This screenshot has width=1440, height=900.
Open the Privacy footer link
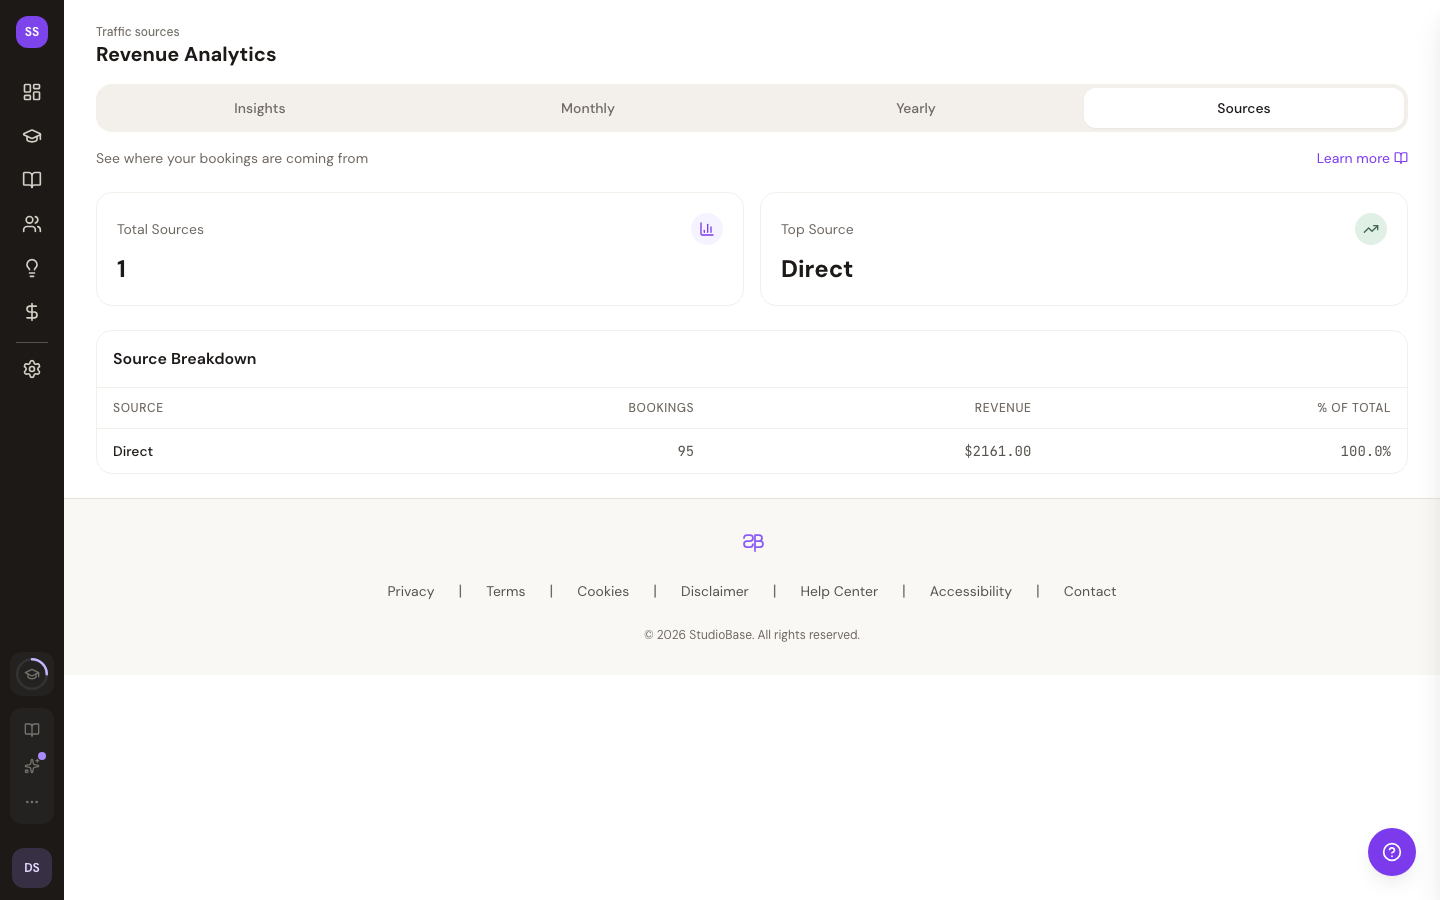411,591
